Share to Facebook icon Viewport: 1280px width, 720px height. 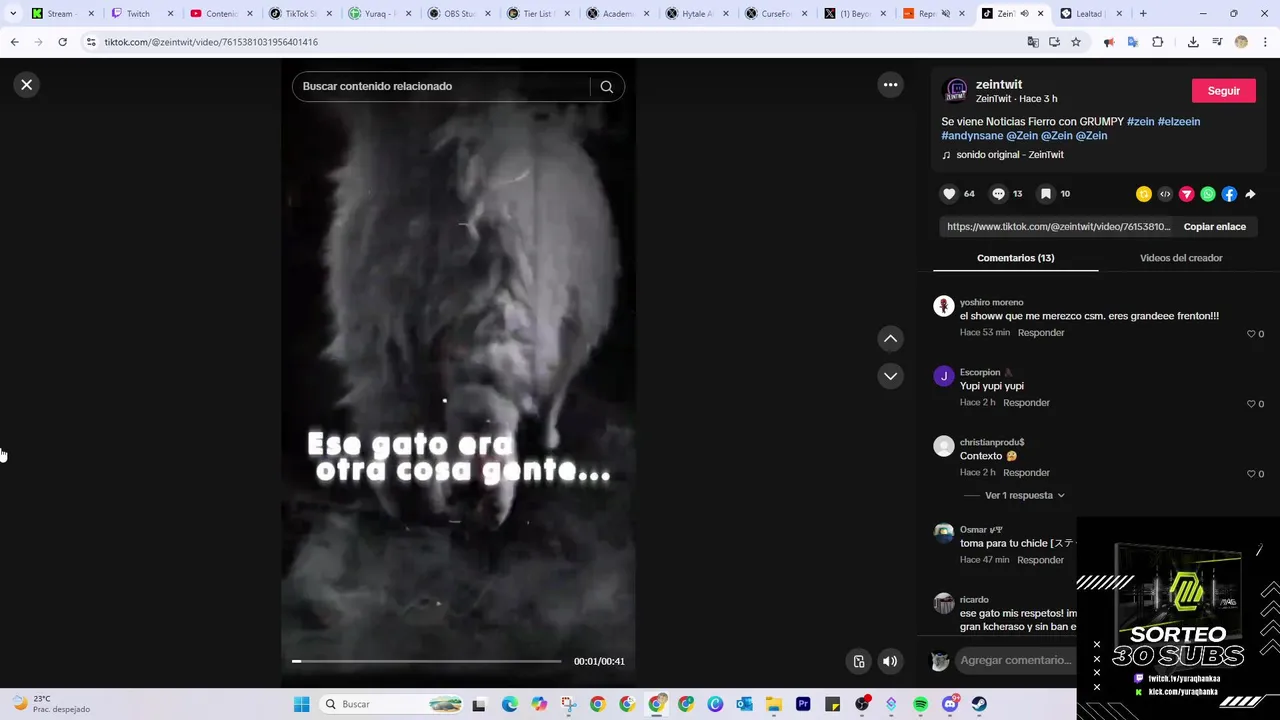(1229, 194)
